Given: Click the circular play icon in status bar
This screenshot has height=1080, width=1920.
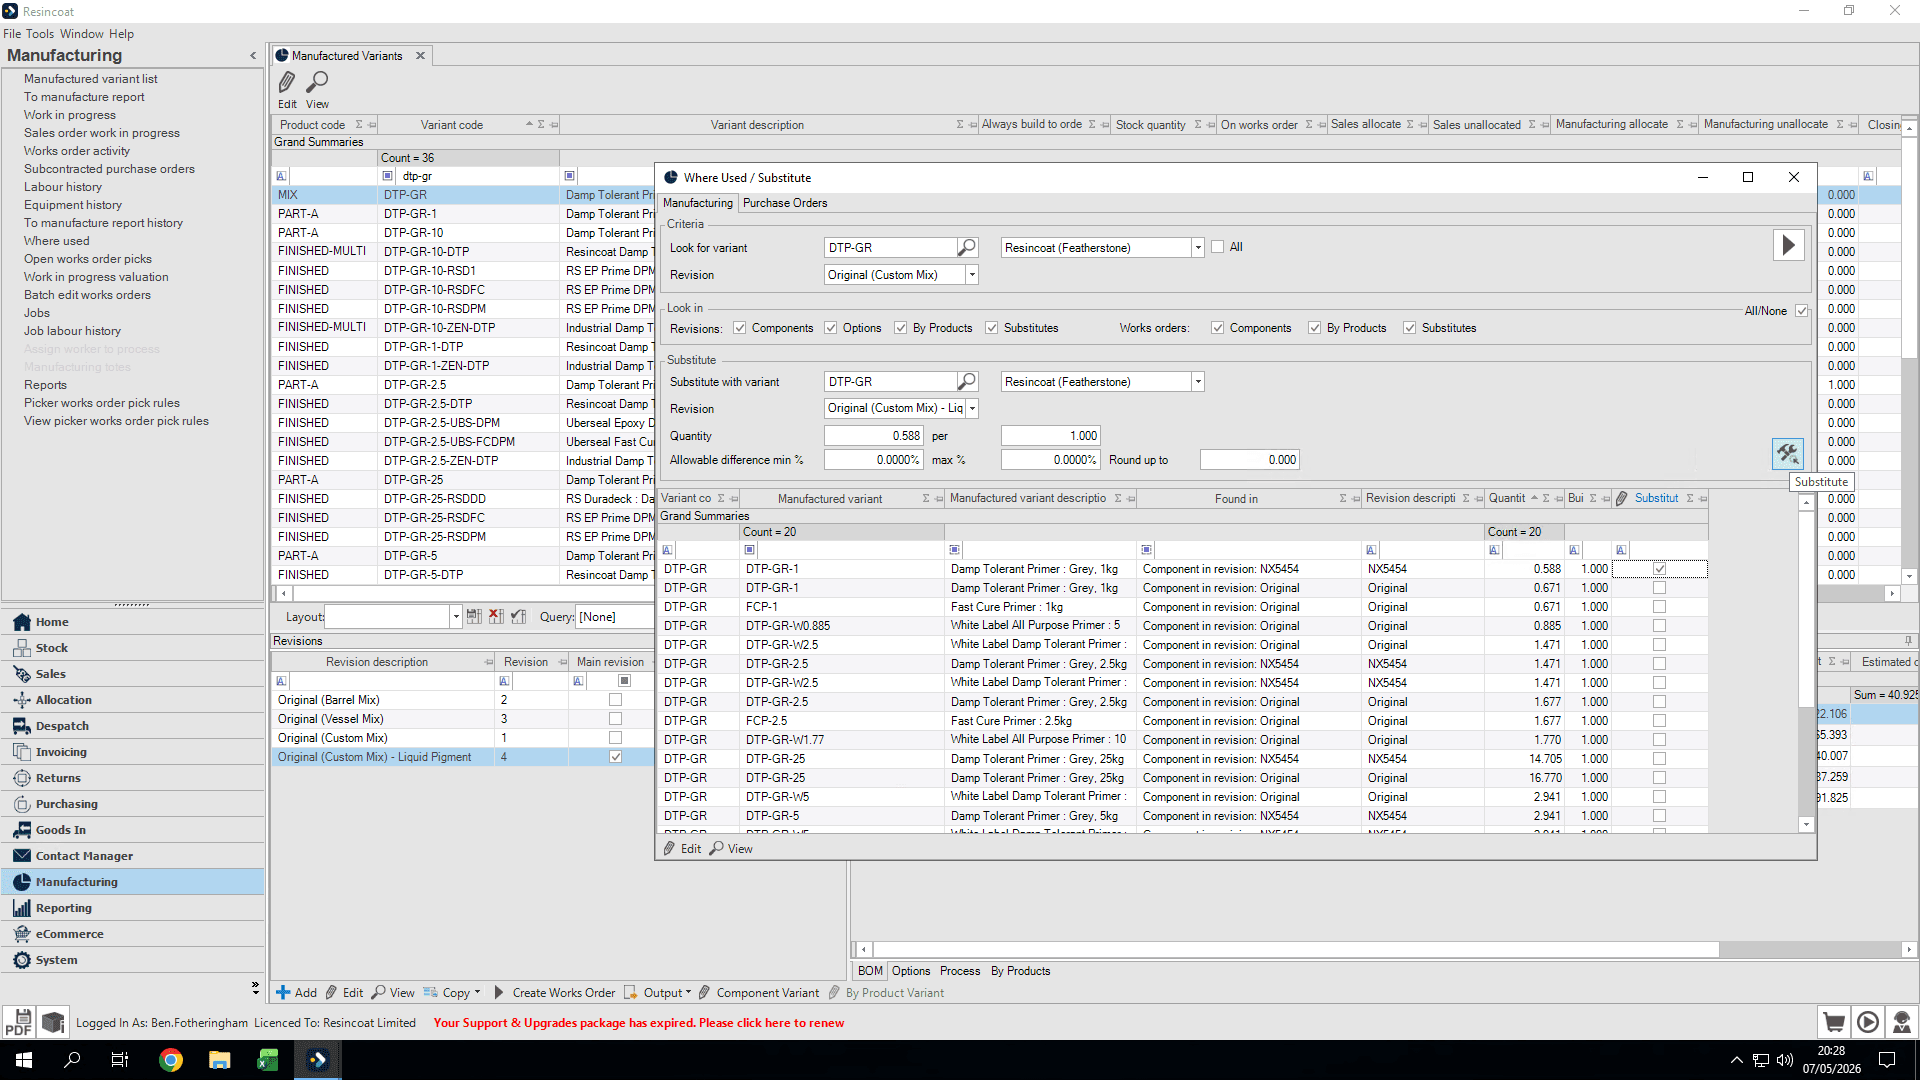Looking at the screenshot, I should coord(1868,1022).
